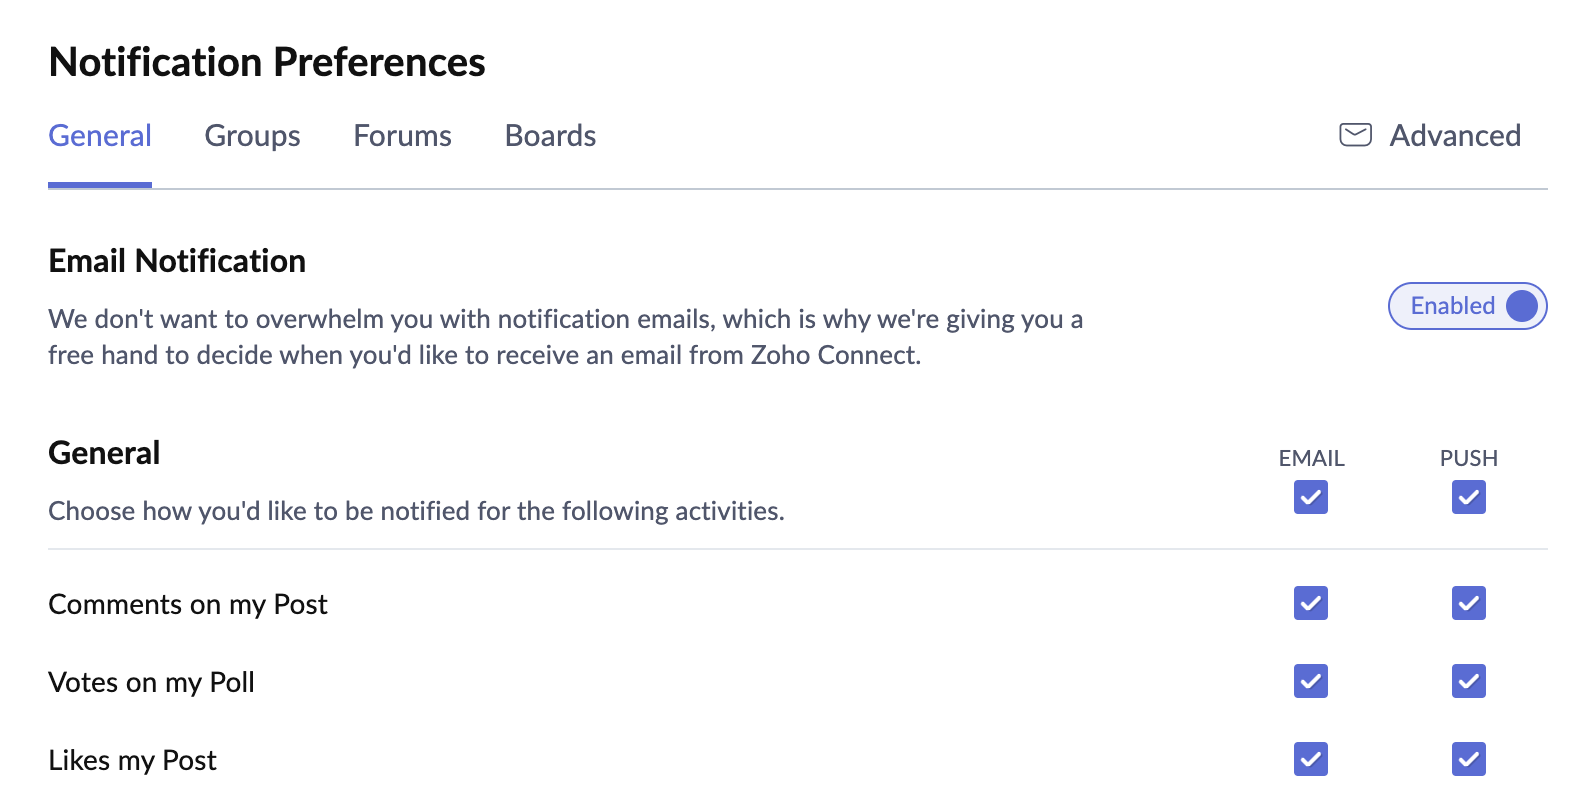1588x796 pixels.
Task: Click the PUSH column header
Action: point(1468,458)
